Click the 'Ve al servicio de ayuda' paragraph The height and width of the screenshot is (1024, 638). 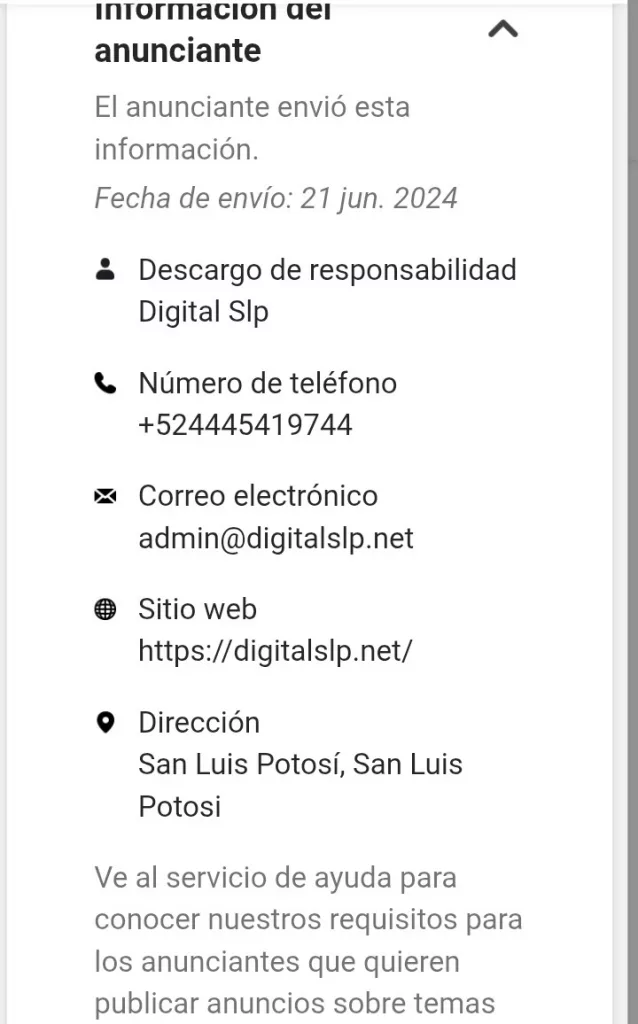308,940
